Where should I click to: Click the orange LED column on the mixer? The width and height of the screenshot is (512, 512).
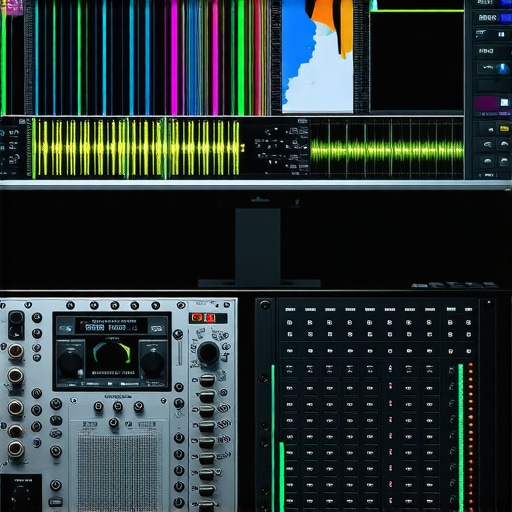[x=470, y=437]
